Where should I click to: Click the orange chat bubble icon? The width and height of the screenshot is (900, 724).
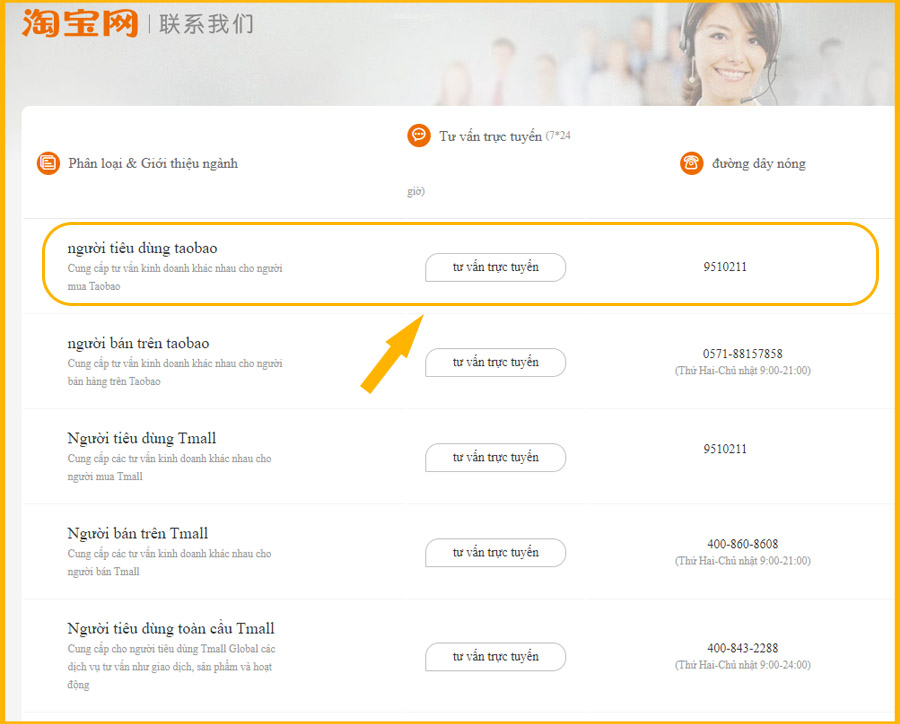(x=419, y=136)
